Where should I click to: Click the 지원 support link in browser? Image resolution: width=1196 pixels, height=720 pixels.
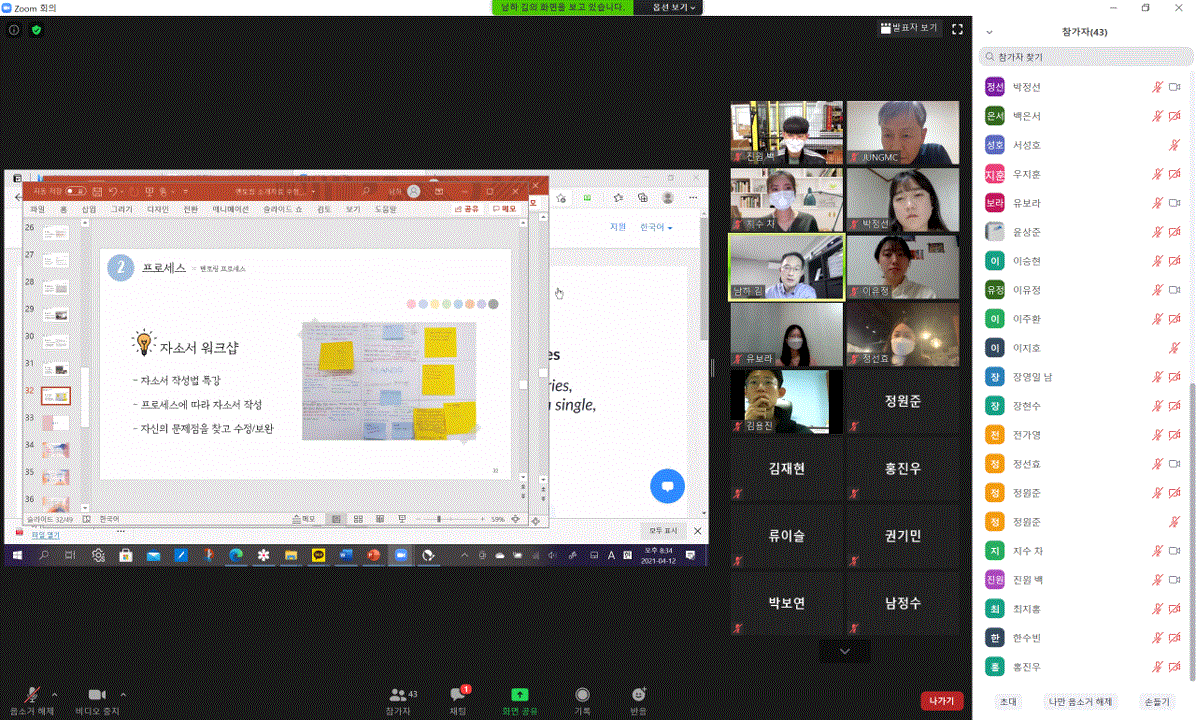coord(618,227)
